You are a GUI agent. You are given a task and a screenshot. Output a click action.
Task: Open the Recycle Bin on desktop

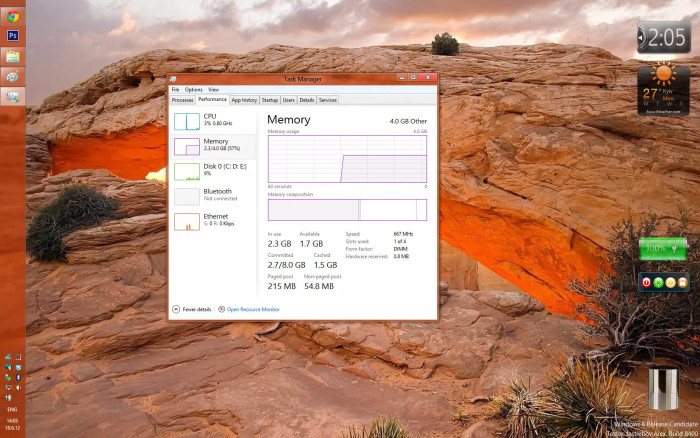[x=663, y=389]
